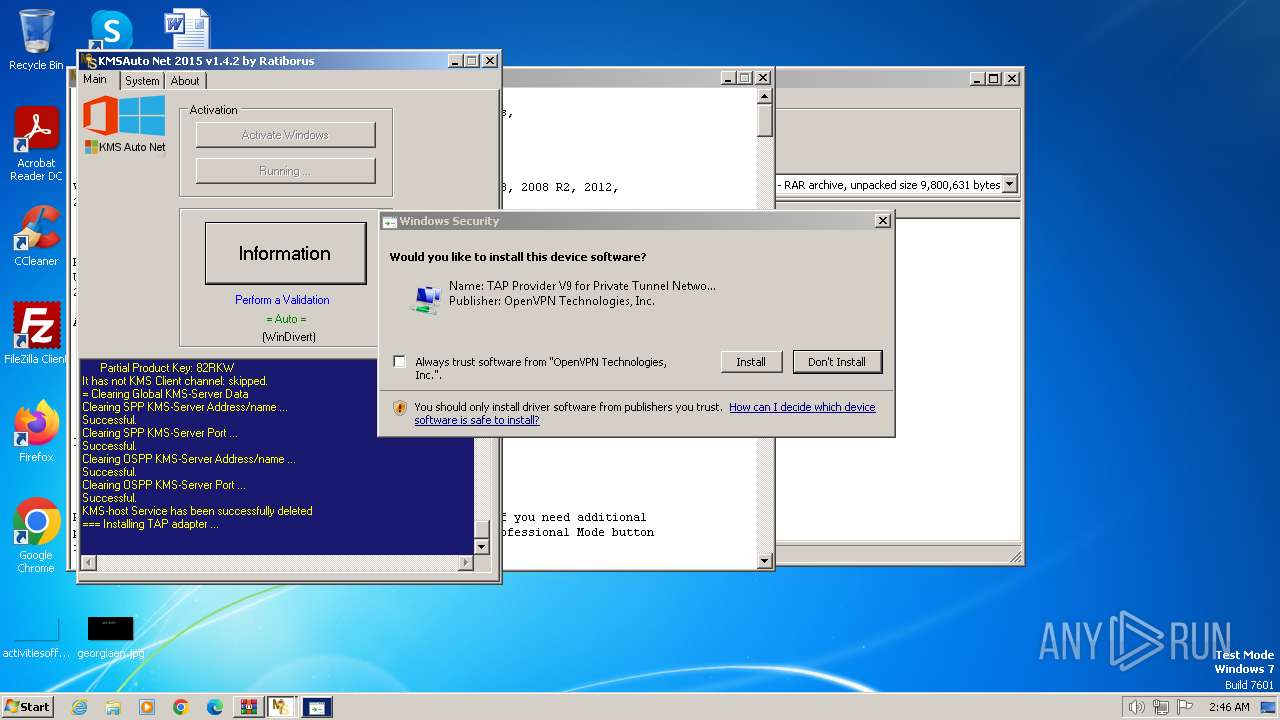Switch to the KMSAuto taskbar button
The height and width of the screenshot is (720, 1280).
(282, 707)
